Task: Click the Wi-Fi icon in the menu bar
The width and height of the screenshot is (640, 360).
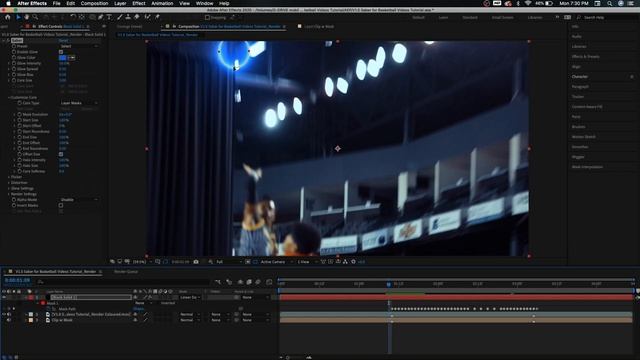Action: point(528,3)
